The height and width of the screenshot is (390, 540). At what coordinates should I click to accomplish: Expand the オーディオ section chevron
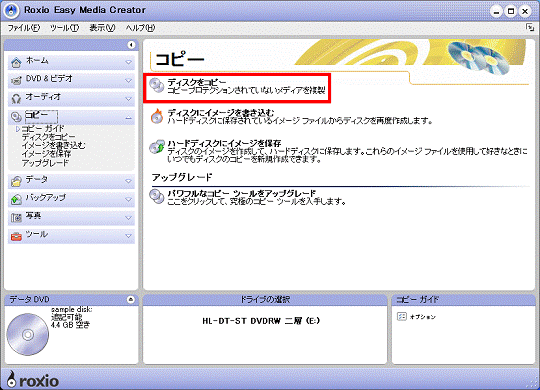(x=128, y=99)
